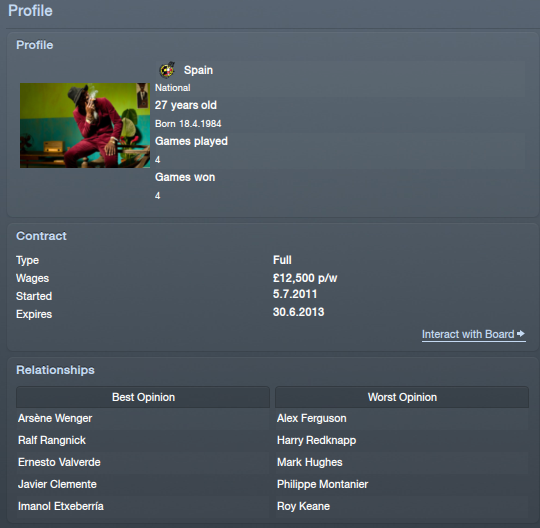Open the Interact with Board link
The height and width of the screenshot is (528, 540).
474,334
